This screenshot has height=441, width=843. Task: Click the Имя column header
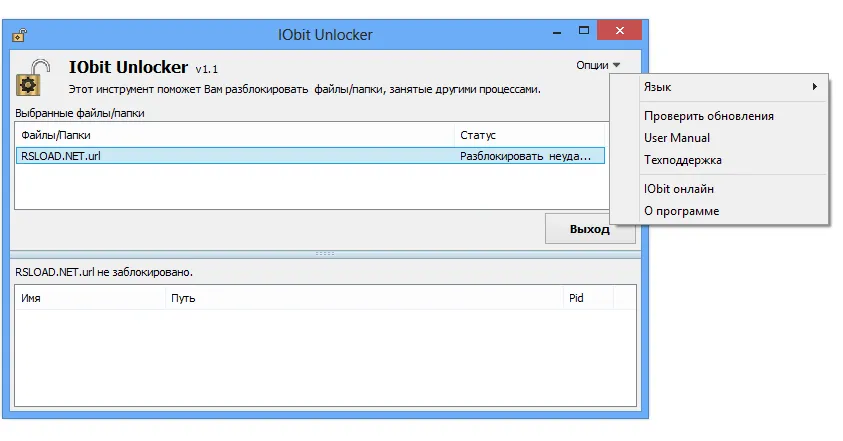(x=90, y=298)
